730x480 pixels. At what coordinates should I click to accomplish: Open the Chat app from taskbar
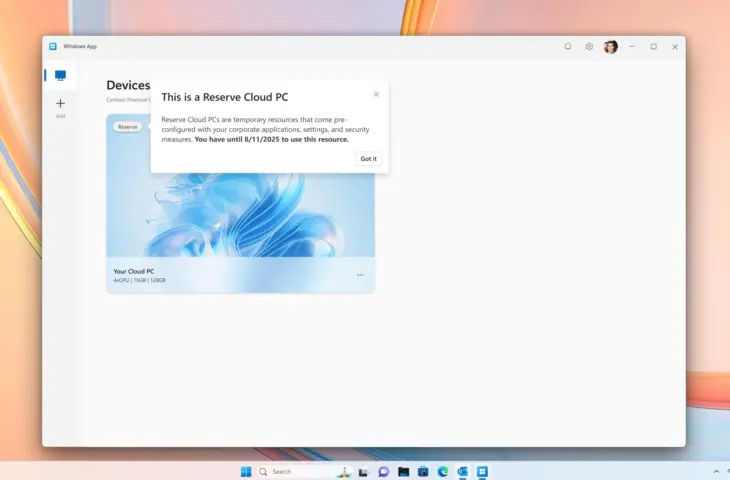point(384,472)
